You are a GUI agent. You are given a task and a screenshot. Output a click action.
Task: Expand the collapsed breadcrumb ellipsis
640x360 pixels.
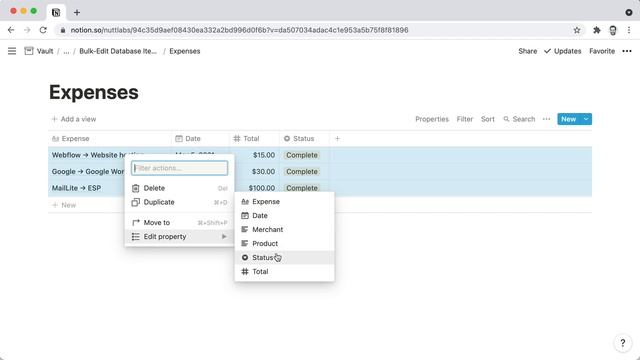click(66, 51)
